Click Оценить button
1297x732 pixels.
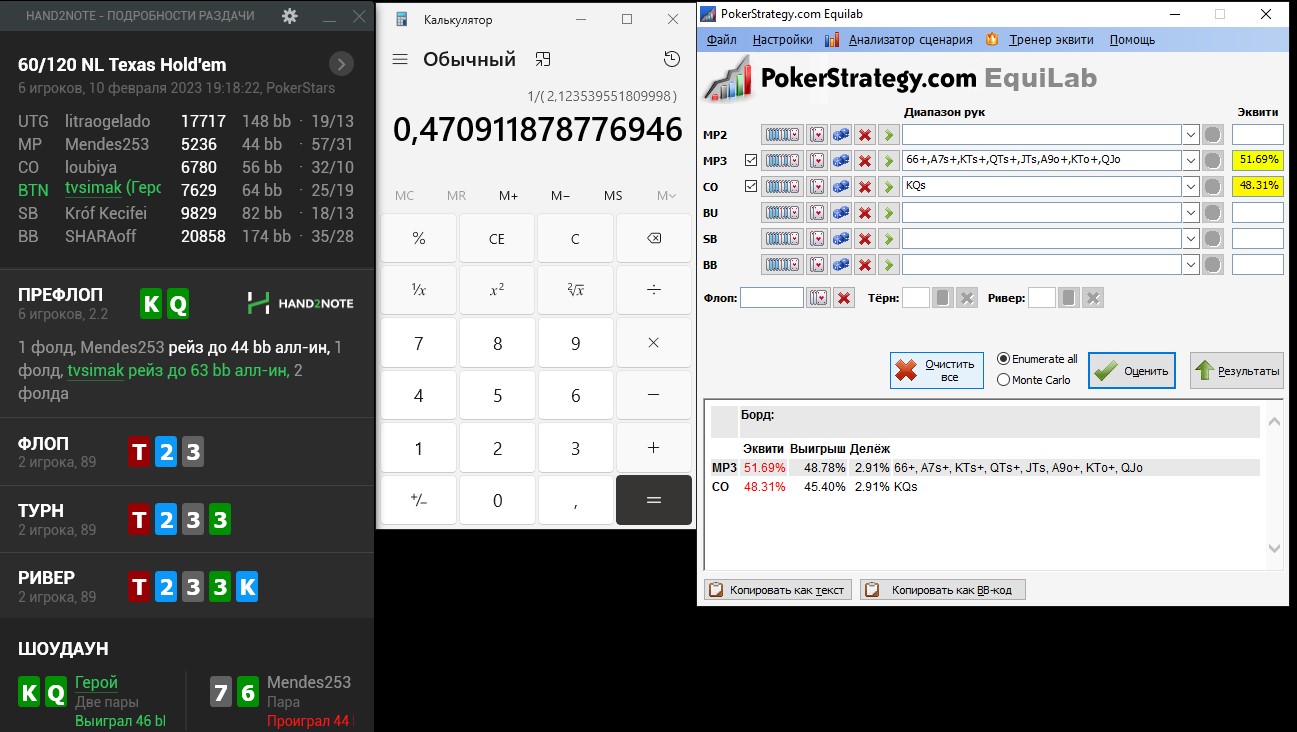1132,371
